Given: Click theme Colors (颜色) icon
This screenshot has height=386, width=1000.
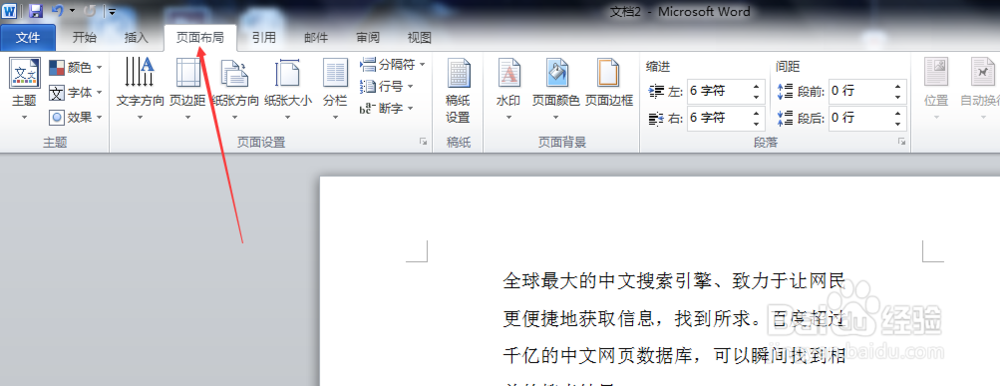Looking at the screenshot, I should click(57, 68).
